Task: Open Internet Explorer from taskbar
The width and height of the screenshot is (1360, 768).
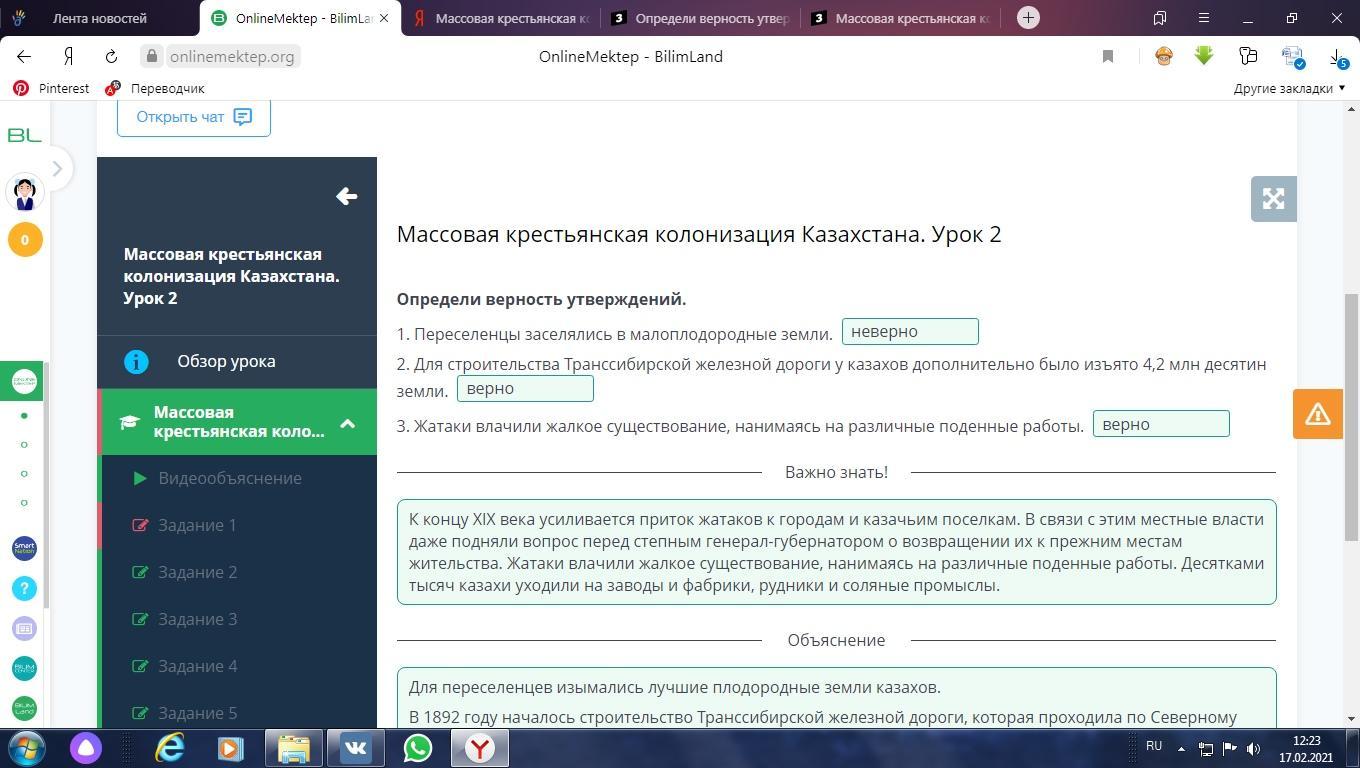Action: click(x=170, y=748)
